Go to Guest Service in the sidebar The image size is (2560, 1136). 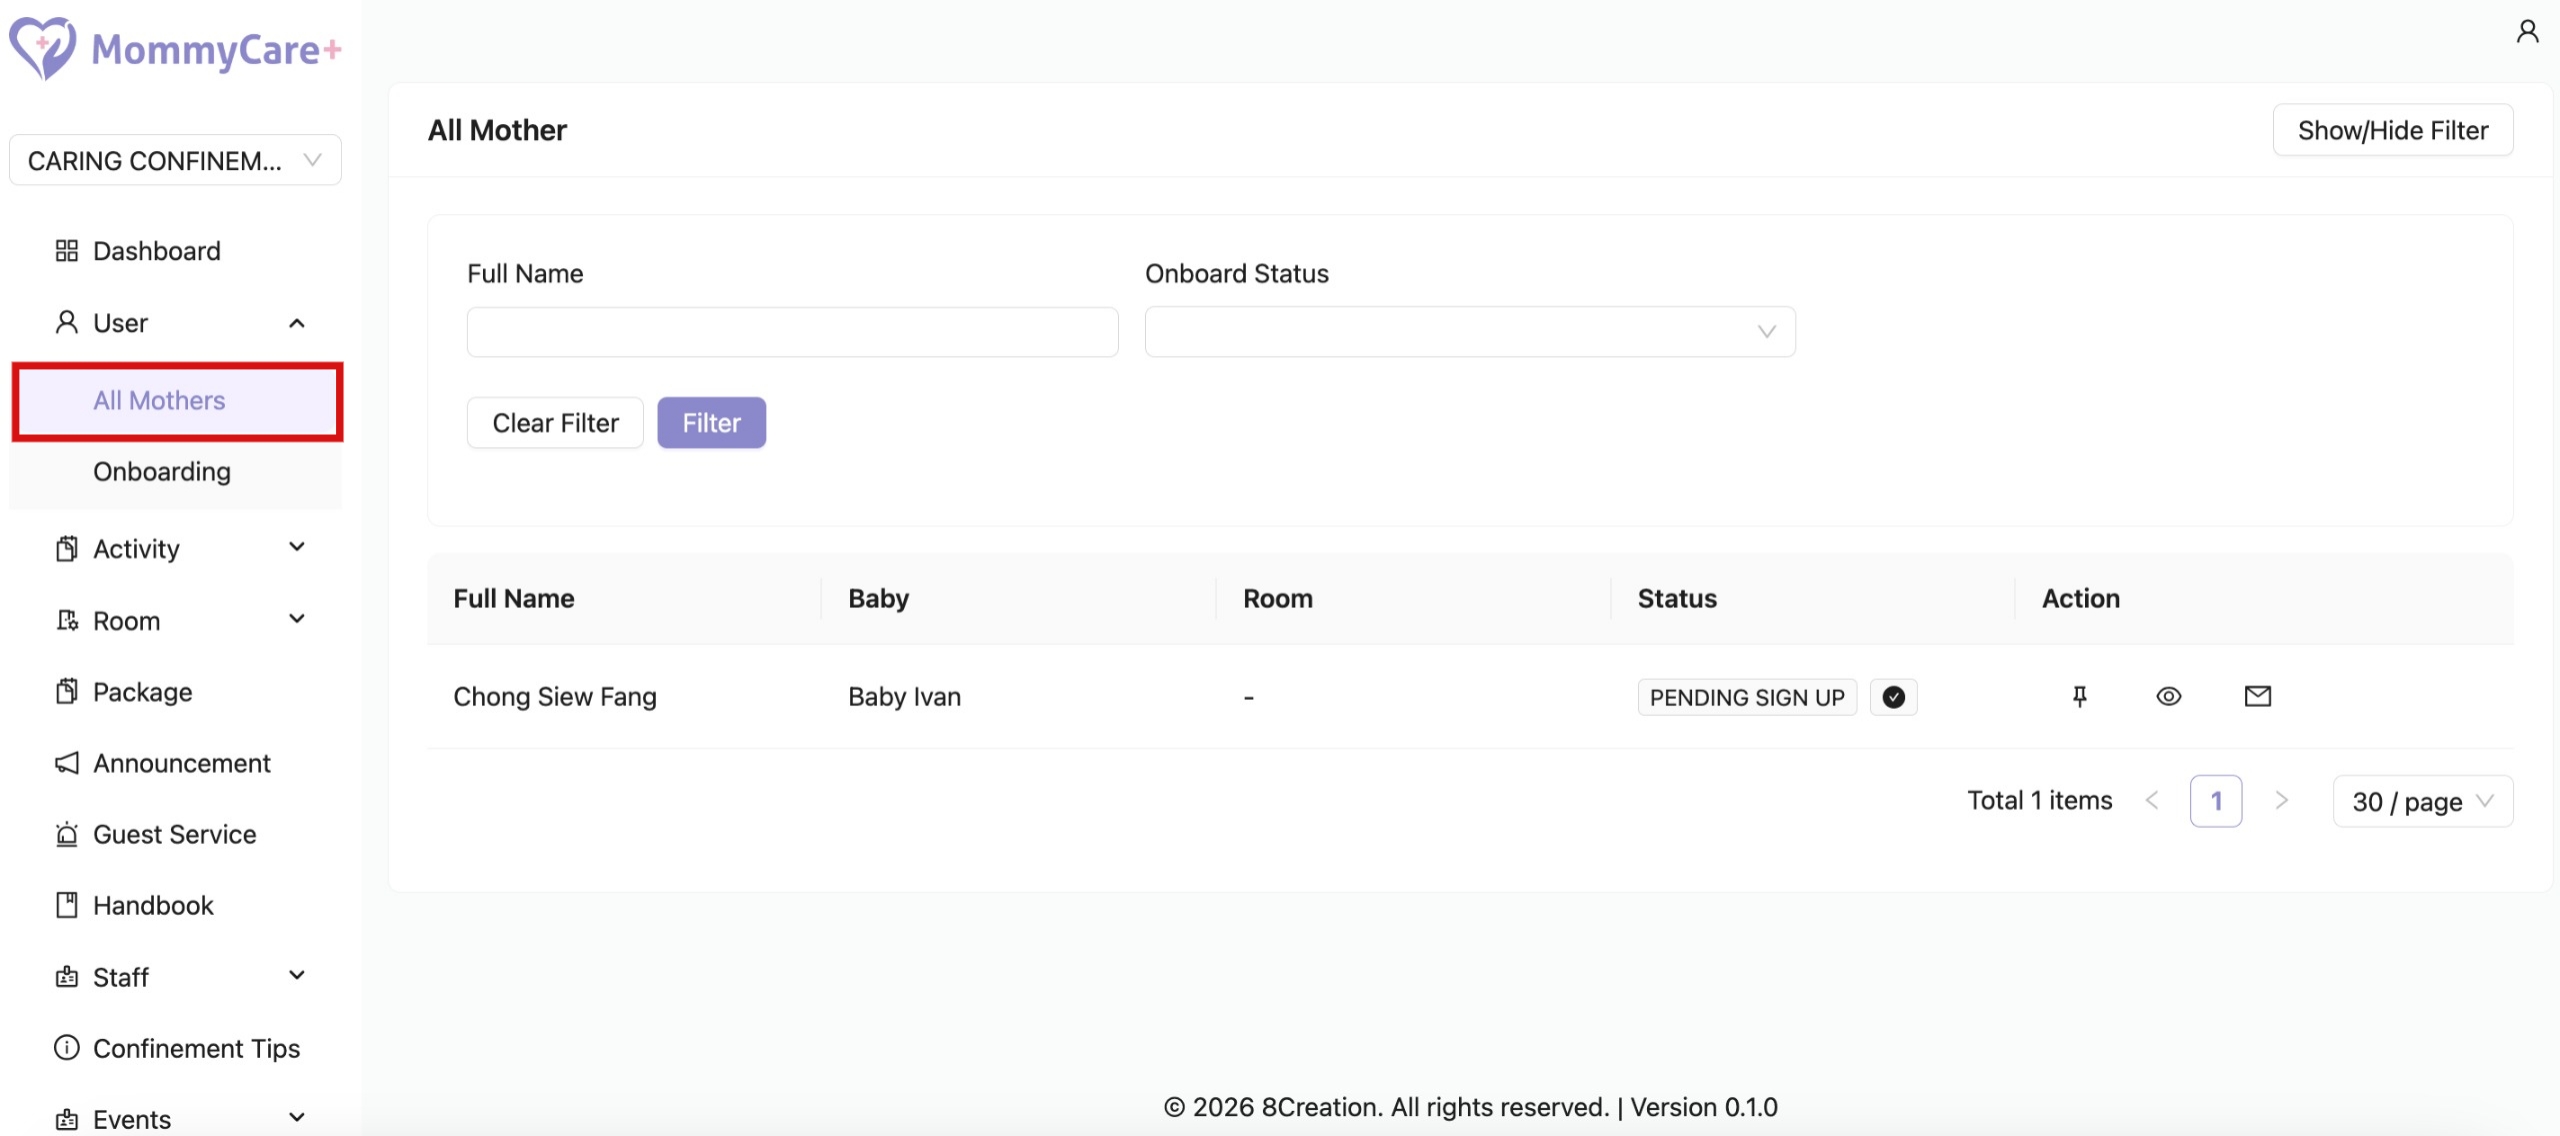174,834
